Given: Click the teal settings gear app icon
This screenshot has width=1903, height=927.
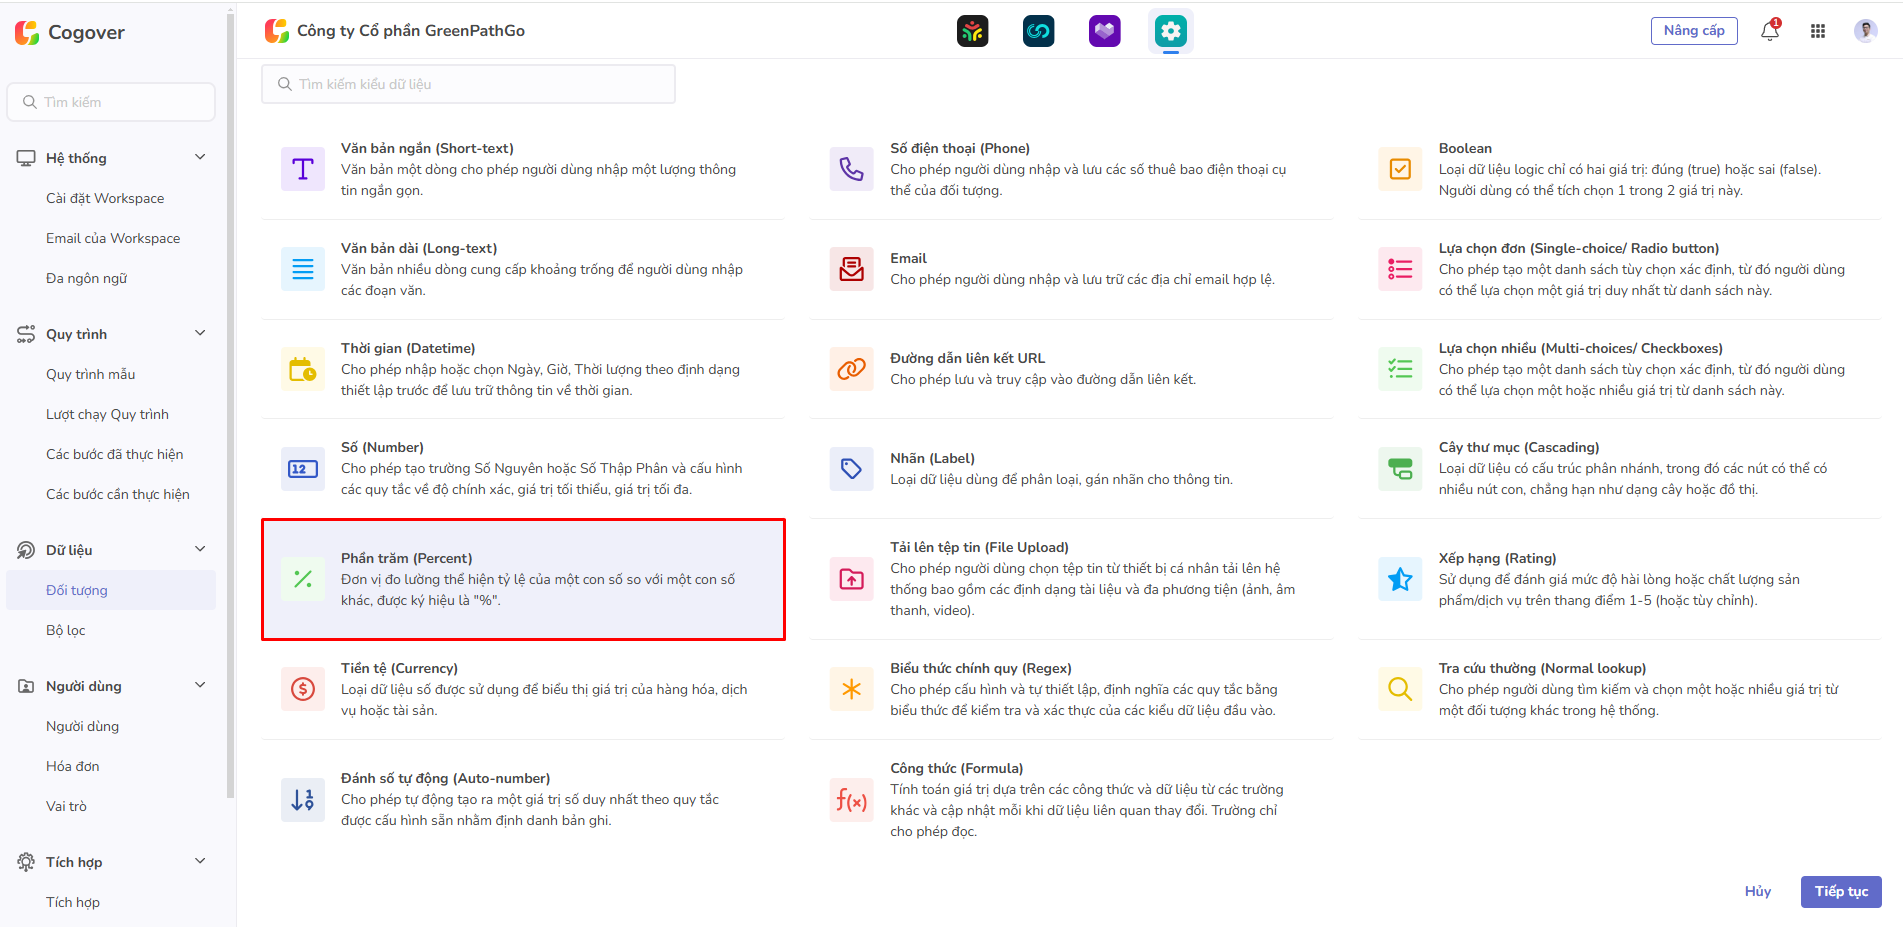Looking at the screenshot, I should [1170, 32].
